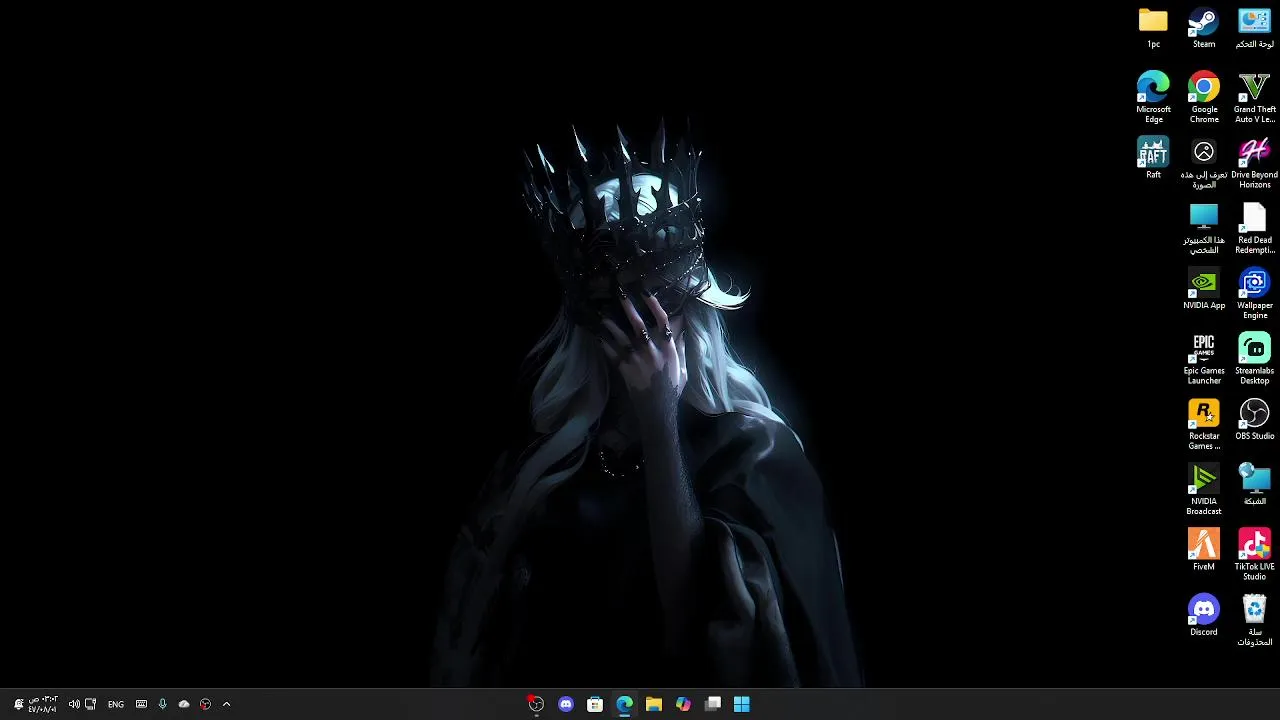Screen dimensions: 1280x720
Task: Open Task View in the taskbar
Action: (713, 704)
